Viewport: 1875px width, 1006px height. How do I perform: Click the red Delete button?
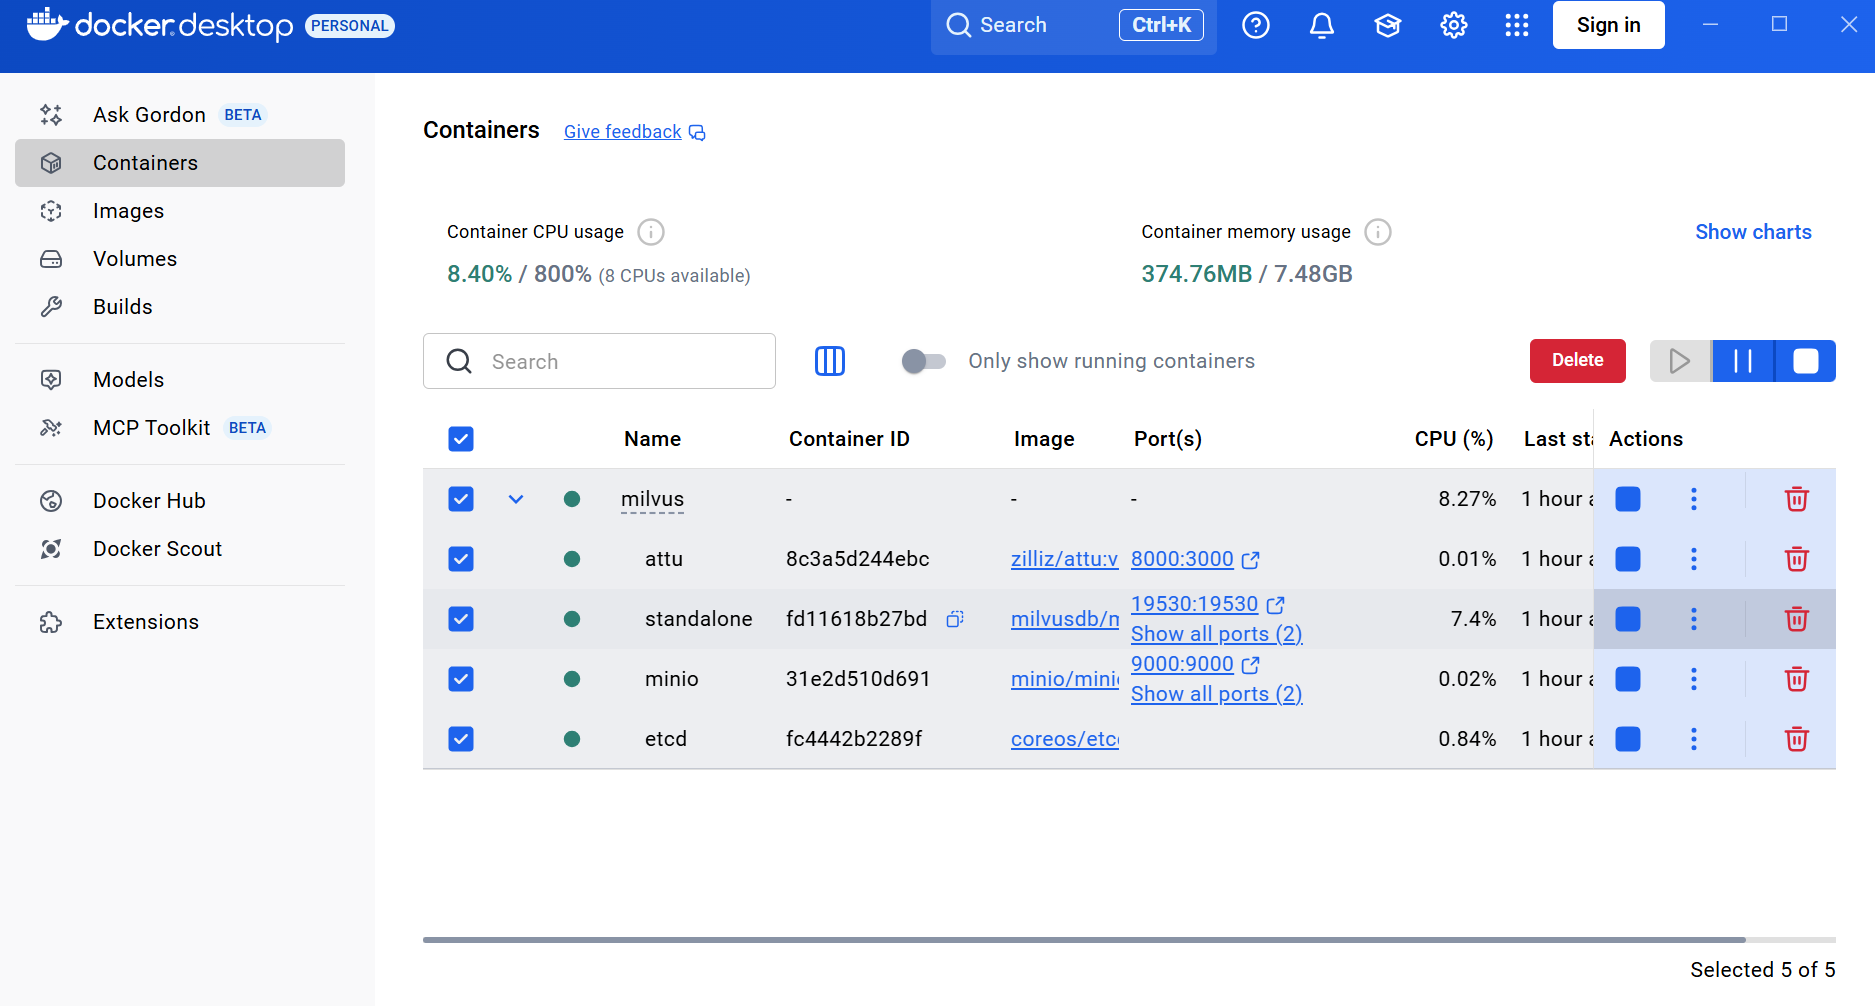1577,361
